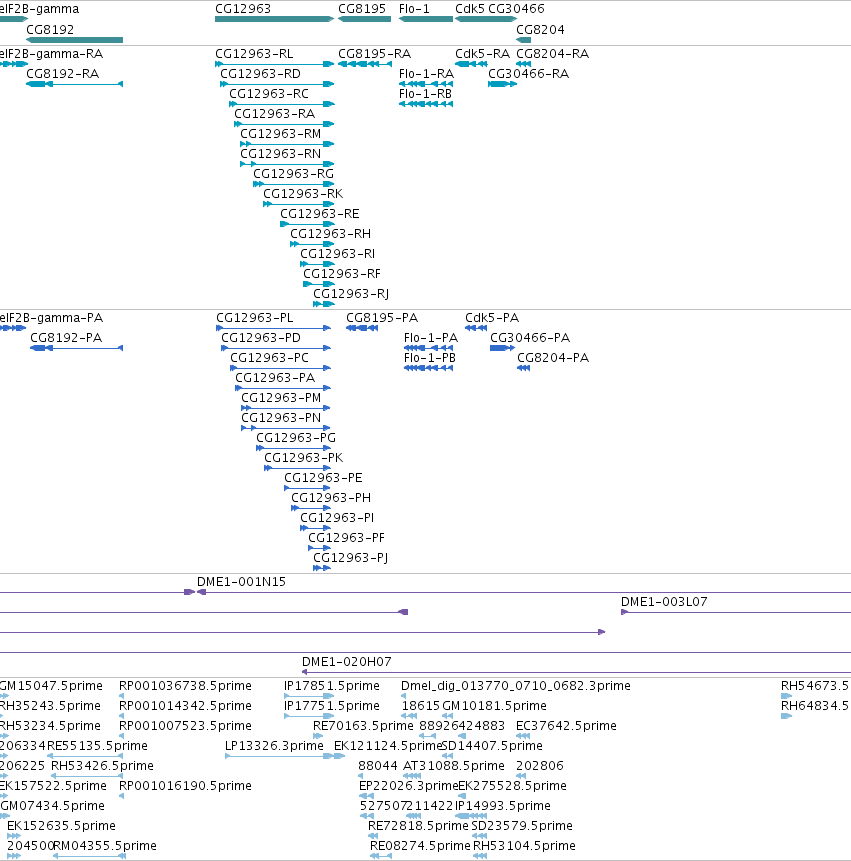Click protein CG12963-PF
This screenshot has height=861, width=851.
[320, 548]
